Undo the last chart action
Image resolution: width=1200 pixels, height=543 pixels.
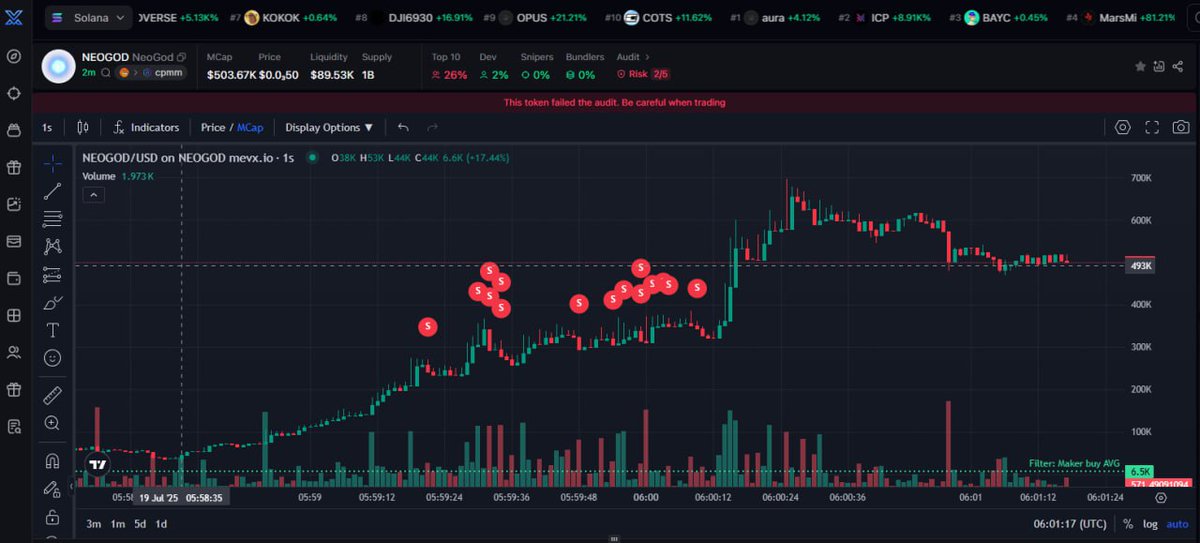click(403, 127)
